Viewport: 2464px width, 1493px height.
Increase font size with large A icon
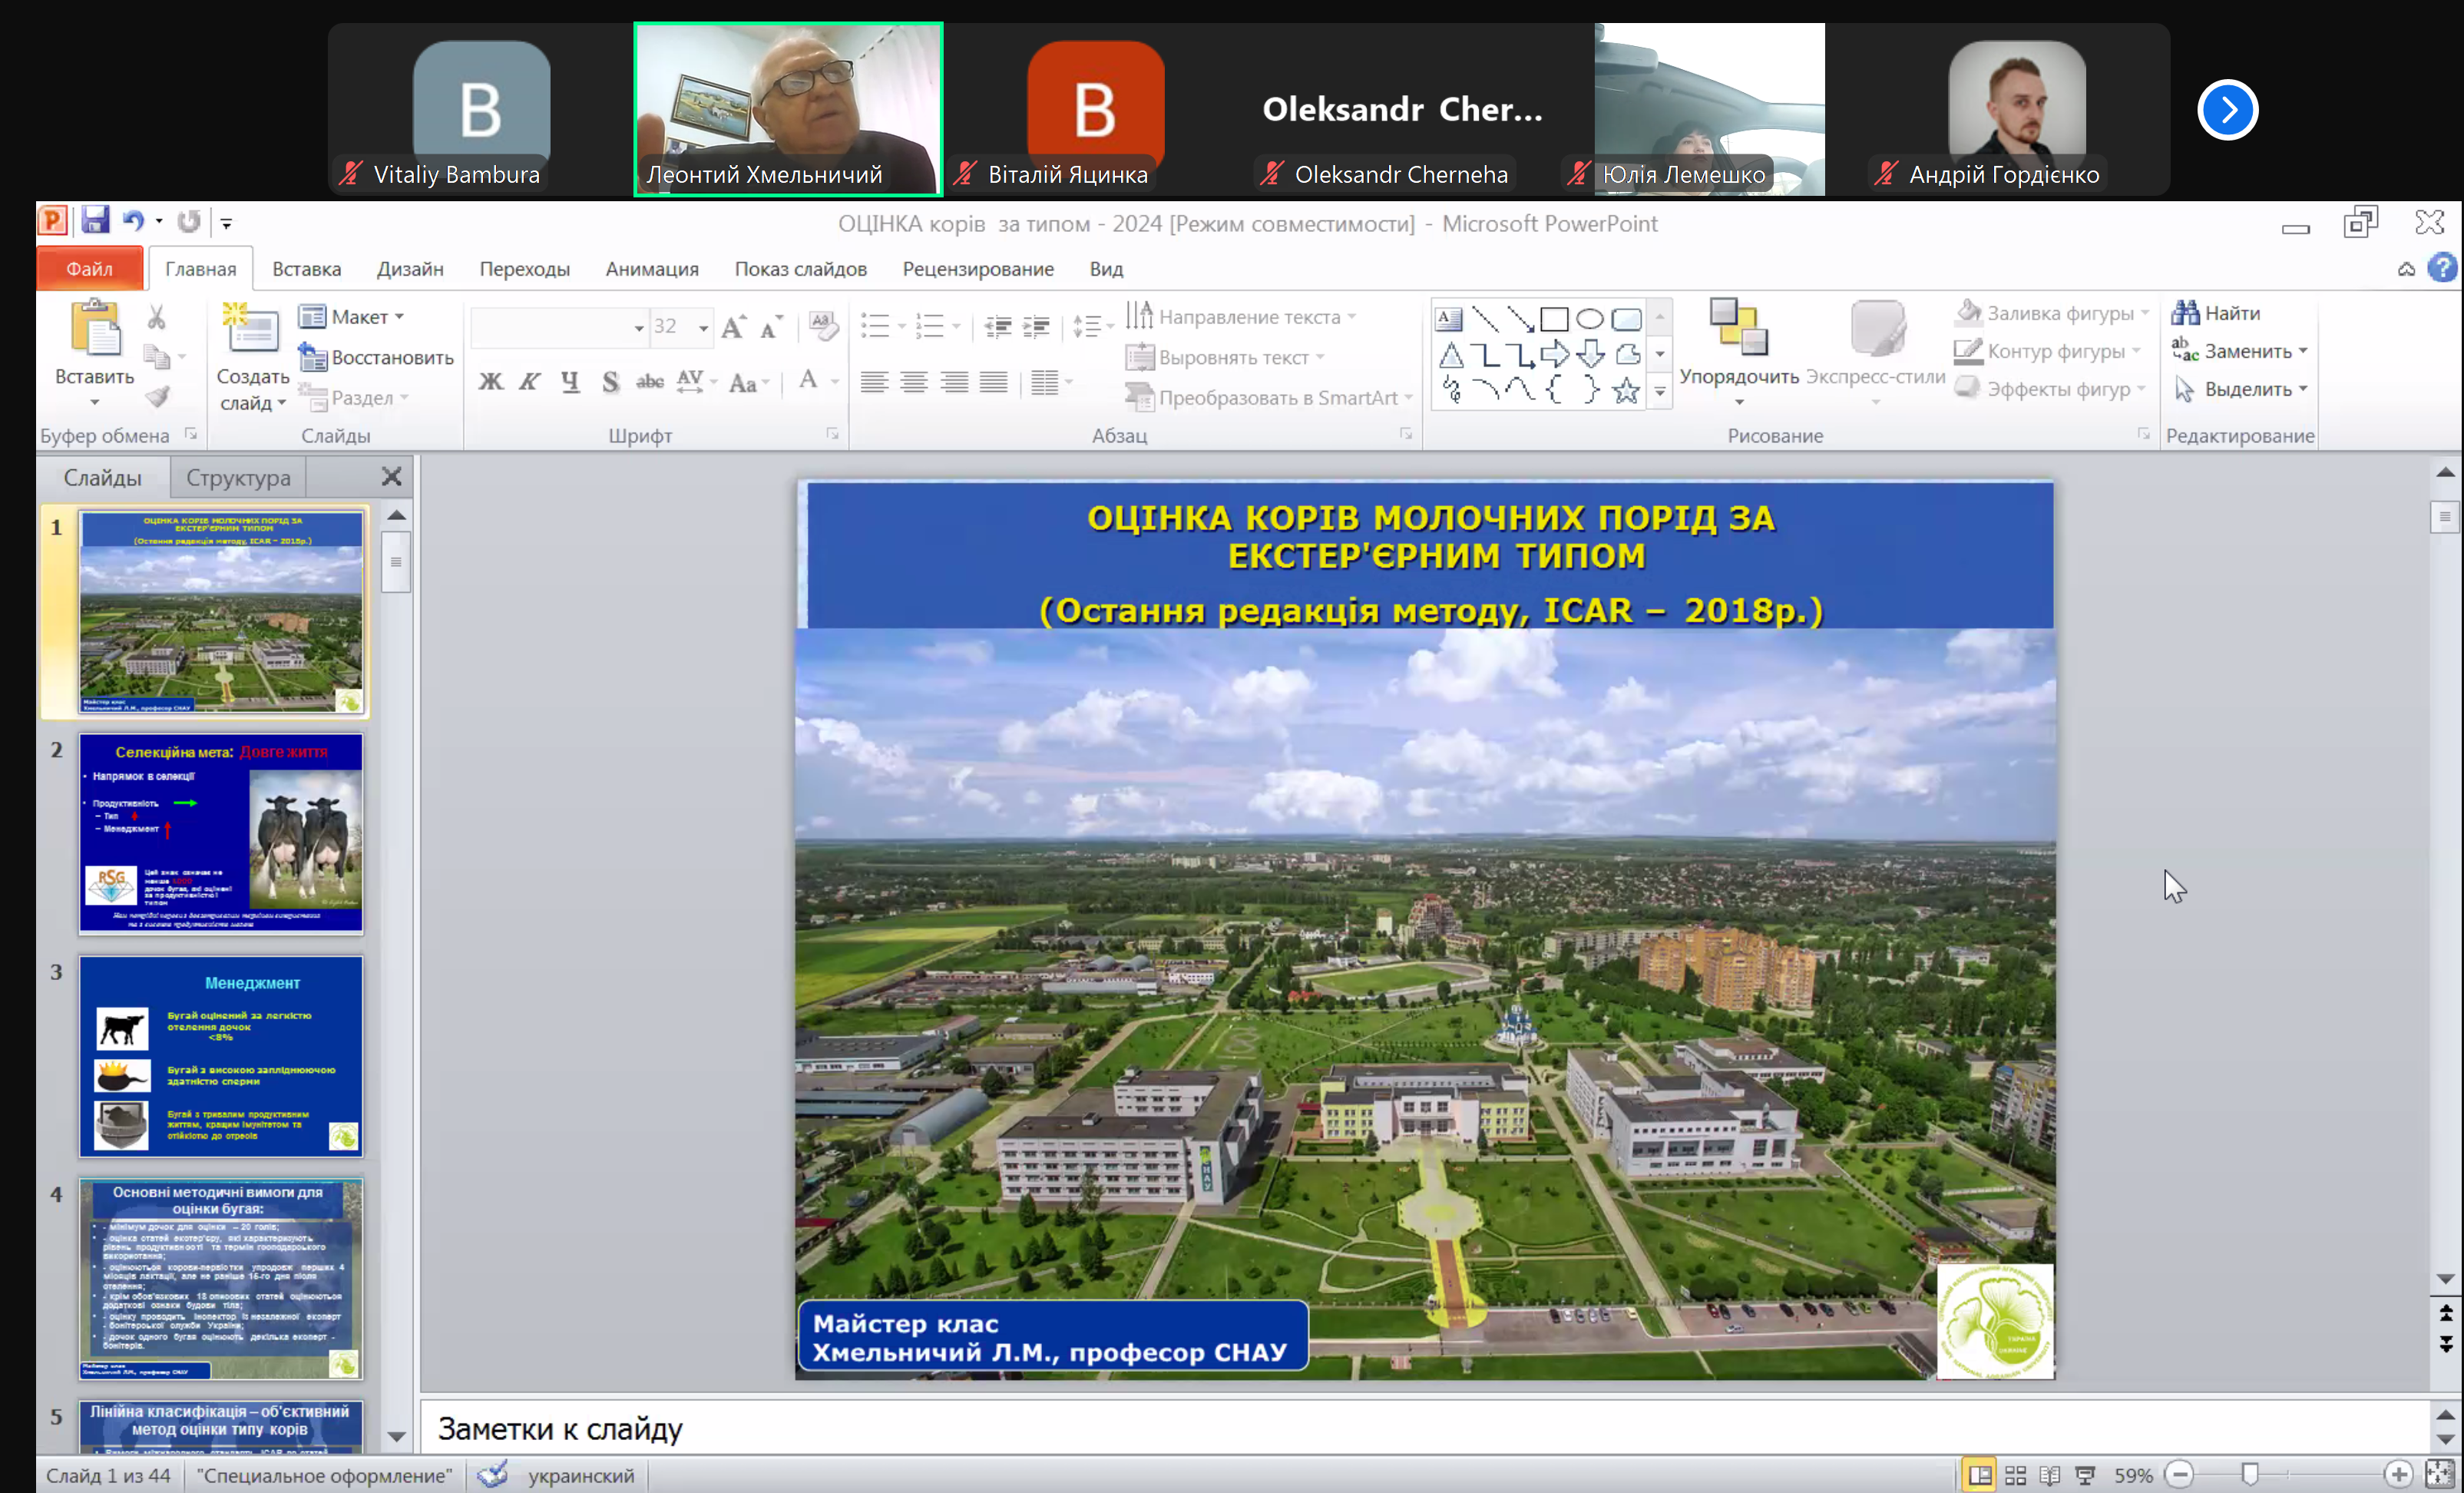(x=733, y=326)
